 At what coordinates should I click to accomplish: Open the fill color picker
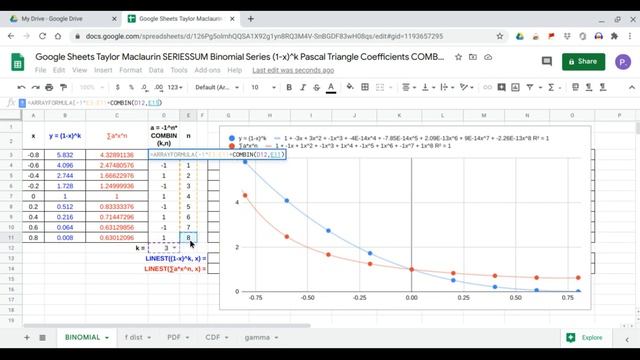click(350, 87)
